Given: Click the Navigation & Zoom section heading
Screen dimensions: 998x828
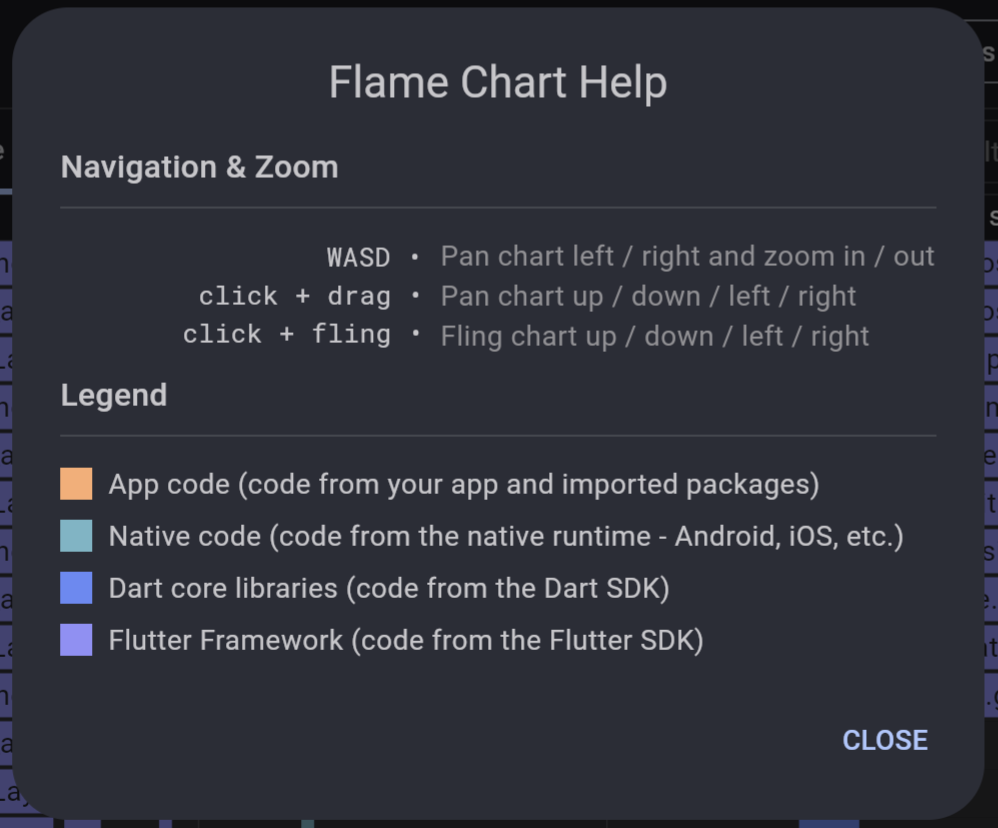Looking at the screenshot, I should point(200,167).
